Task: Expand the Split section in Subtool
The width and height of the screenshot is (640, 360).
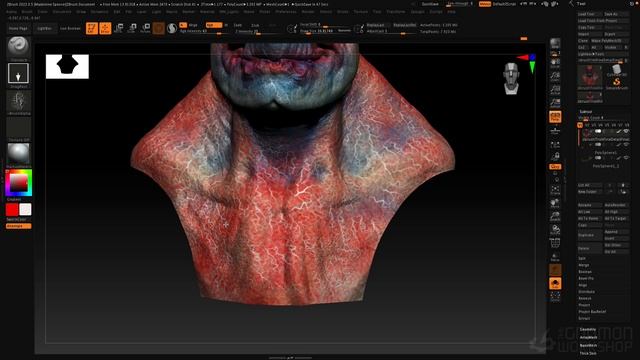Action: [582, 258]
